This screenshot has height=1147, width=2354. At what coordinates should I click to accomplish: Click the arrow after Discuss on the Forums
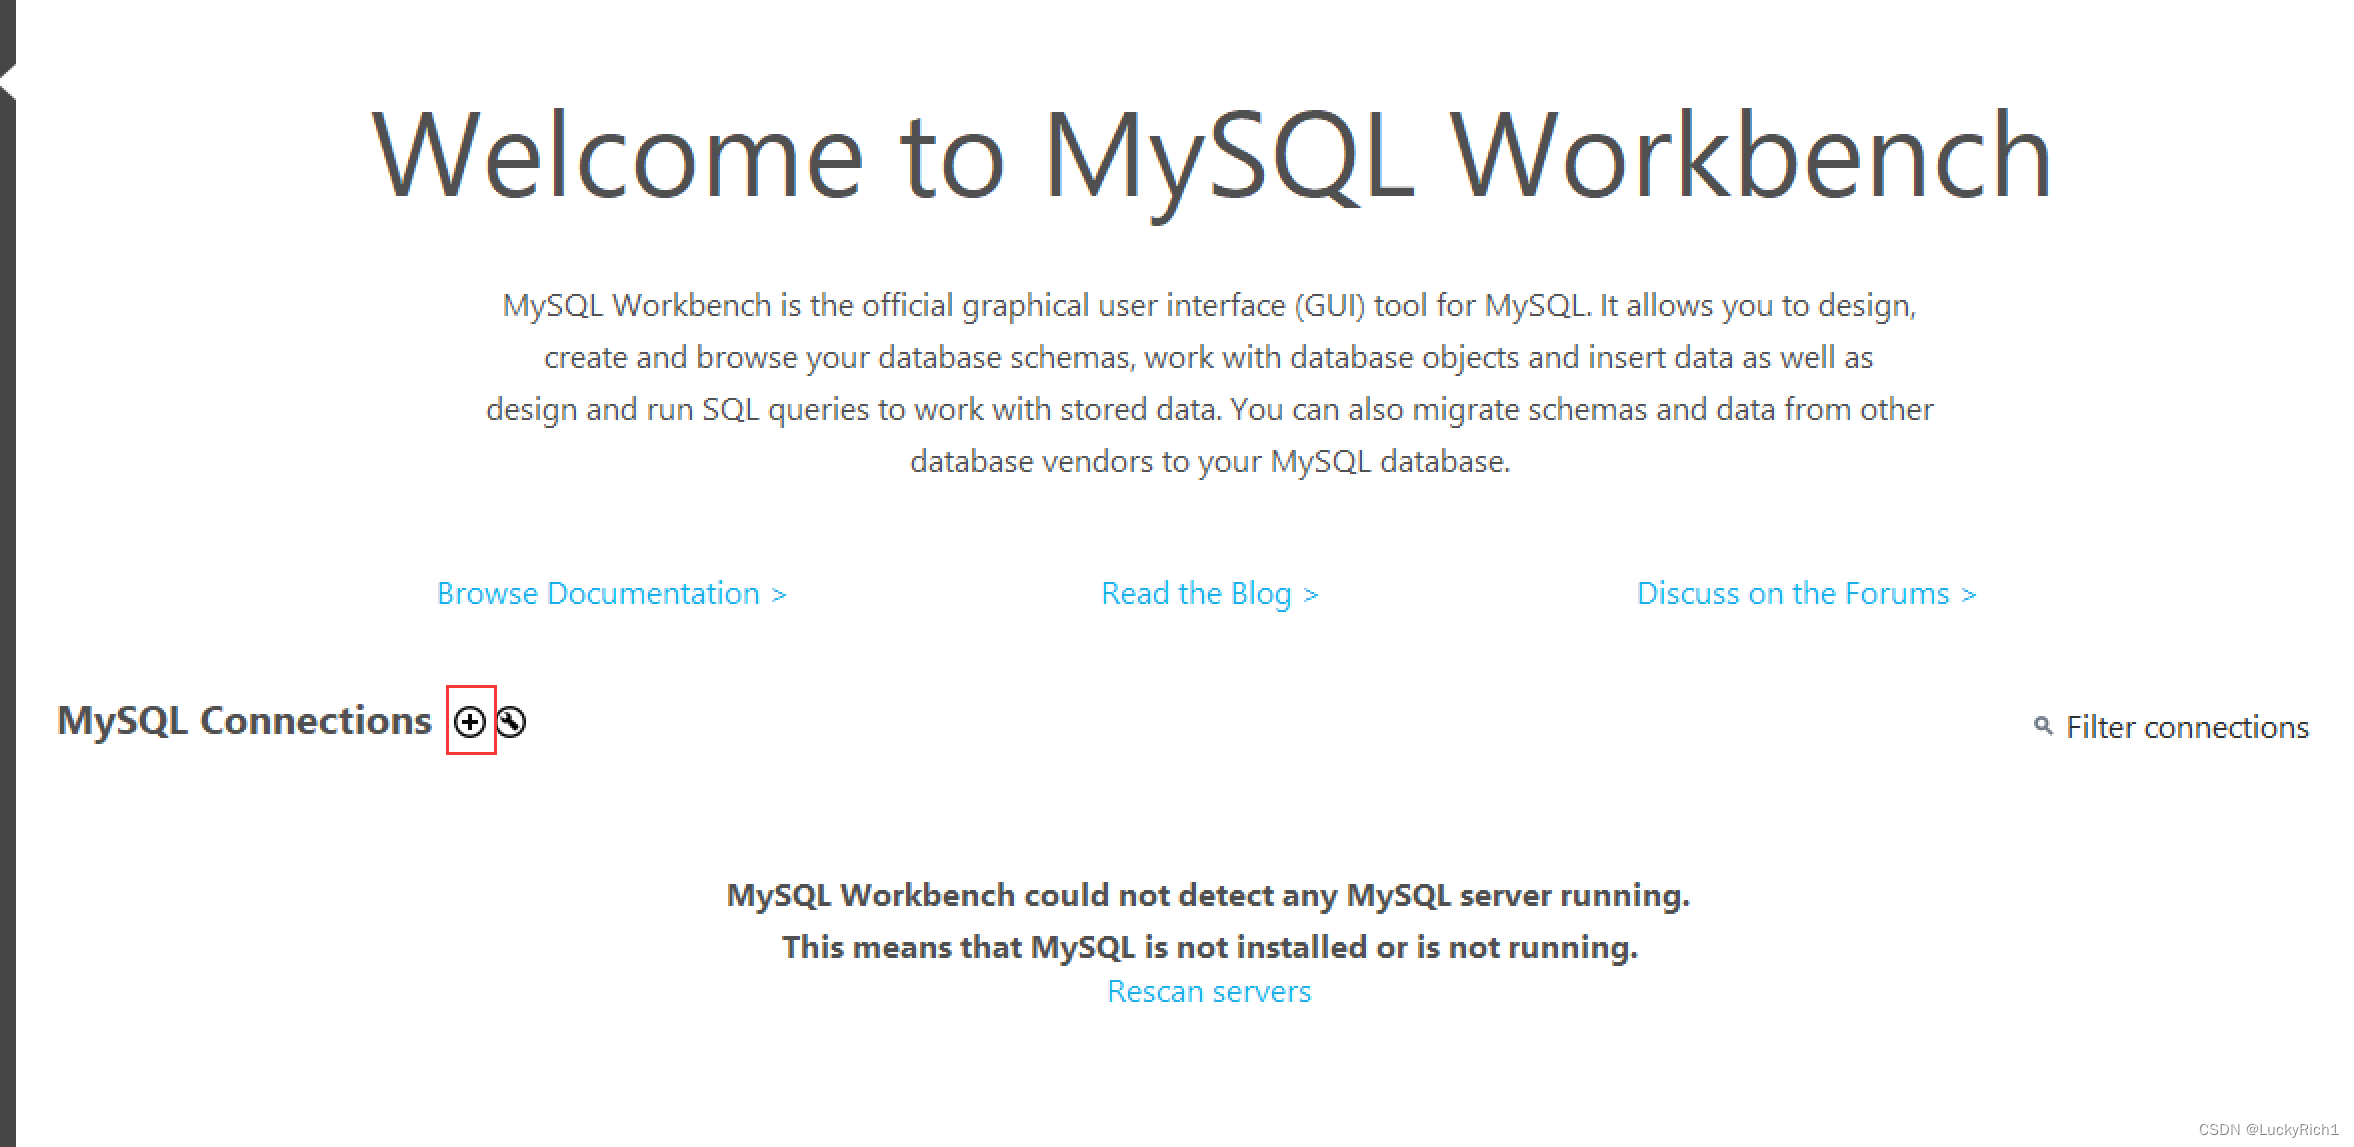(1969, 595)
